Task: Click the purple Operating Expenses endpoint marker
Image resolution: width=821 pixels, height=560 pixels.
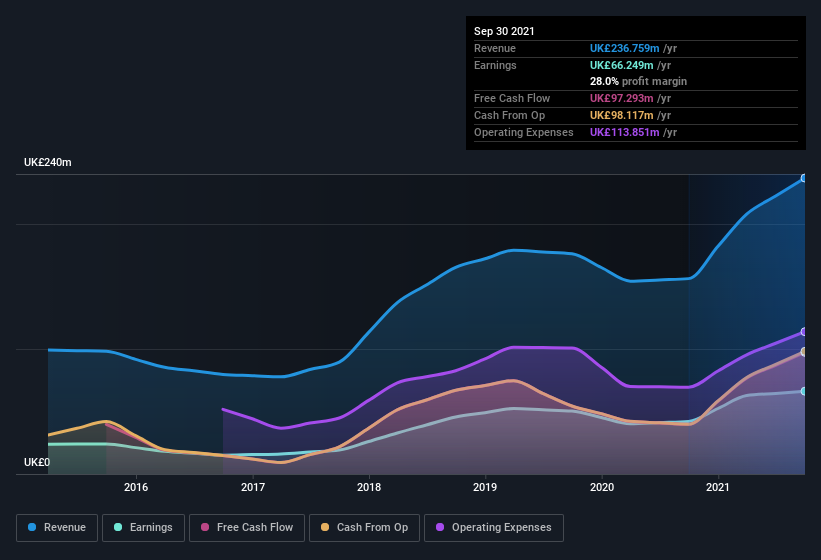Action: point(803,332)
